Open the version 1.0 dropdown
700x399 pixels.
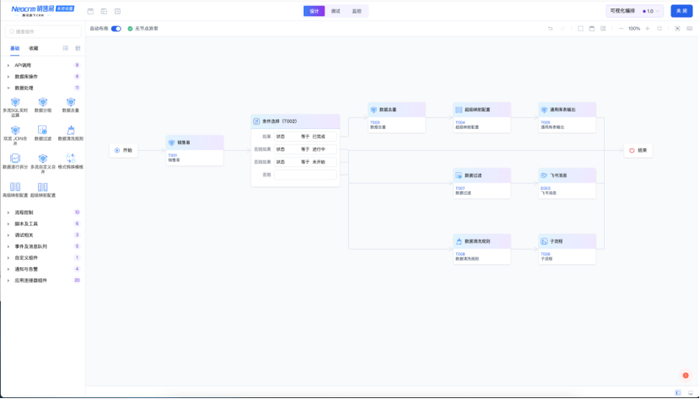point(651,11)
